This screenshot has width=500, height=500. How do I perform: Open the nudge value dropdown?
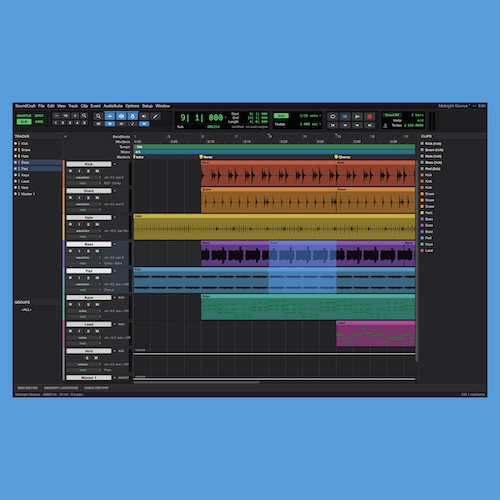pyautogui.click(x=310, y=124)
